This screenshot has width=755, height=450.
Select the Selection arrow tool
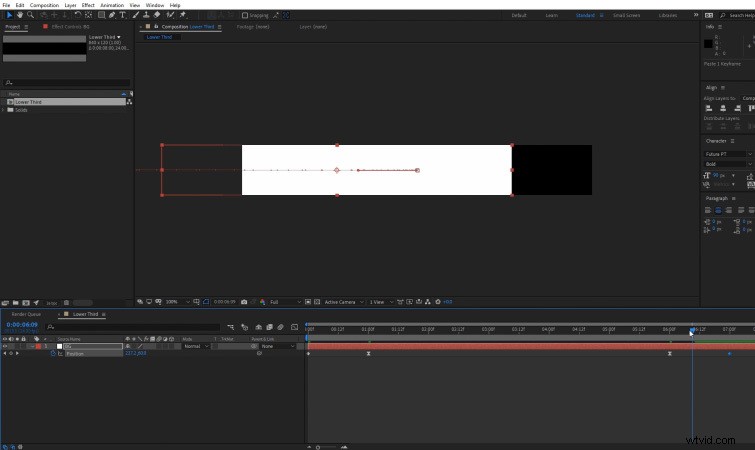pos(9,15)
